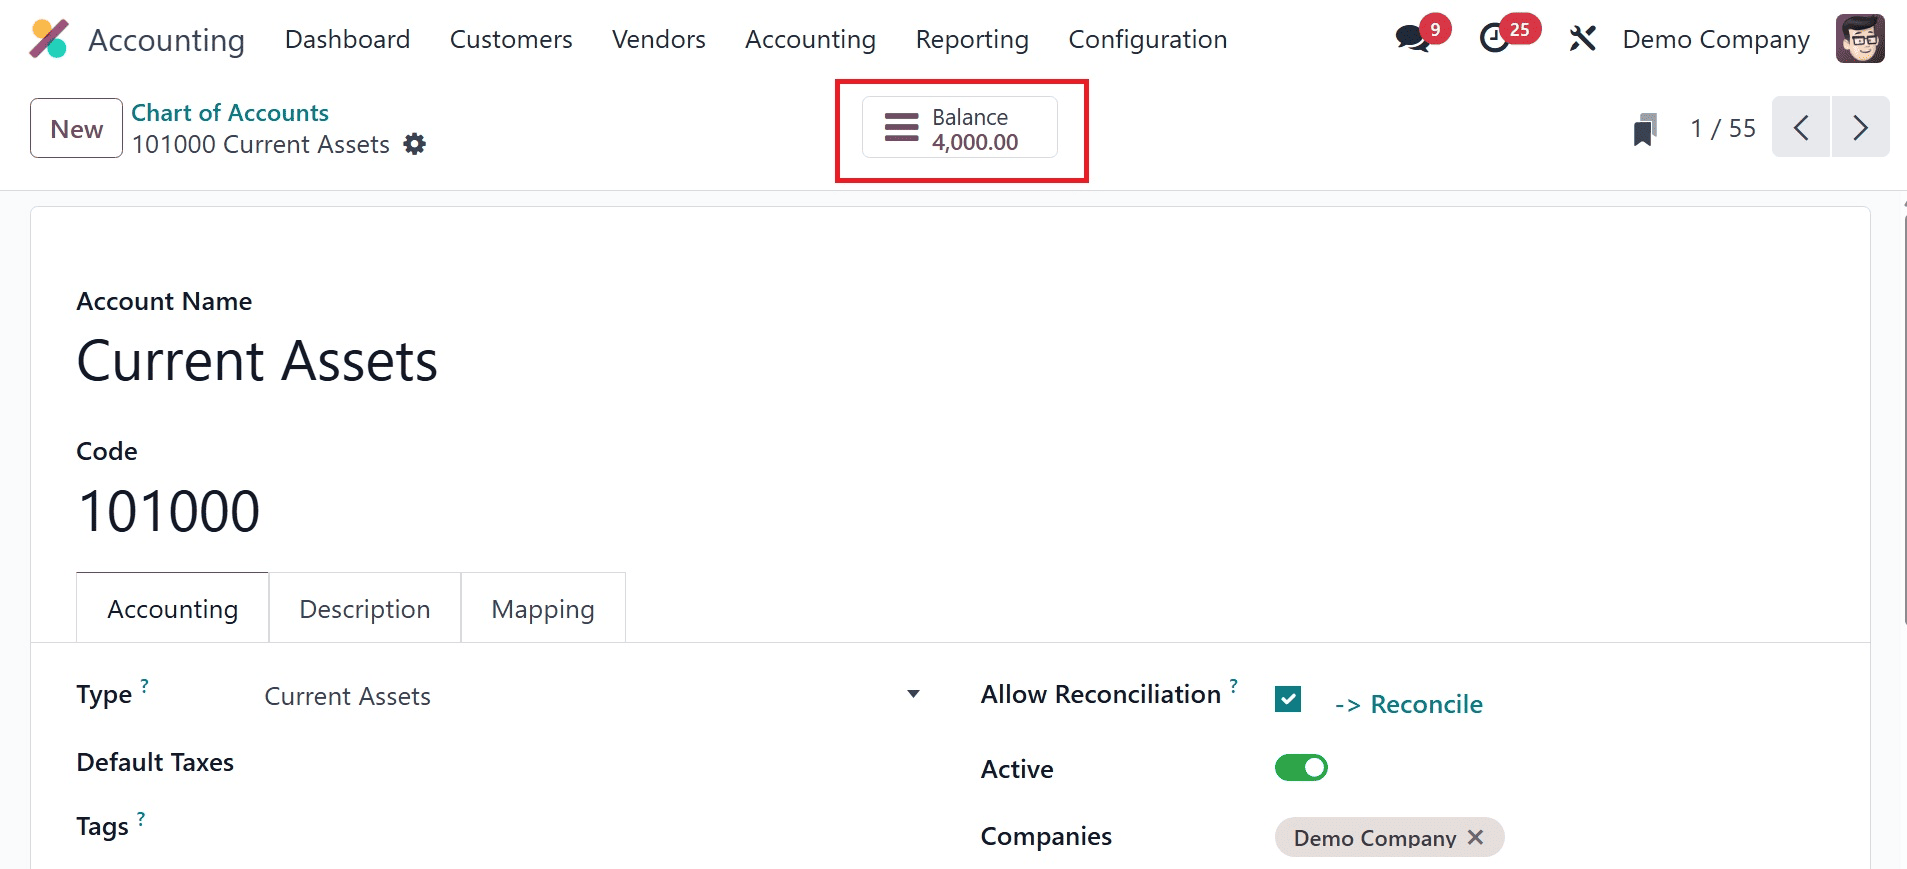Uncheck the Allow Reconciliation checkbox
The width and height of the screenshot is (1907, 869).
(x=1288, y=699)
